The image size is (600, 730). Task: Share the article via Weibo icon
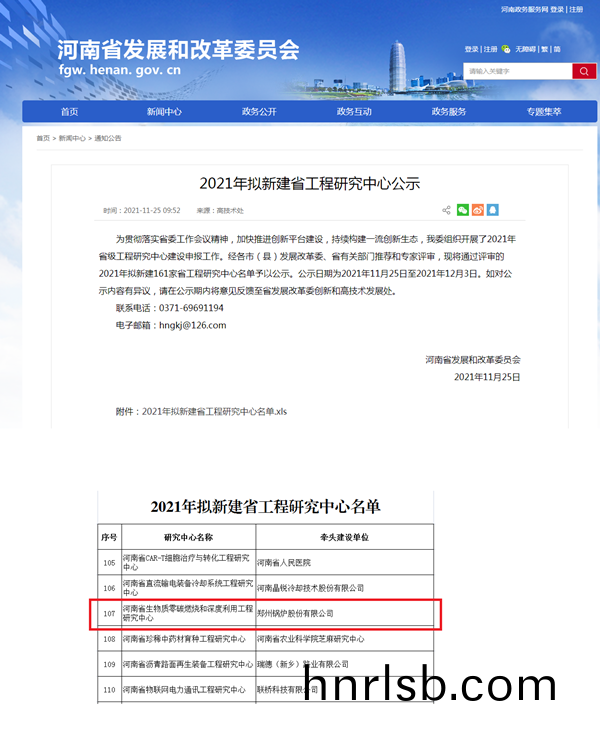pyautogui.click(x=478, y=210)
